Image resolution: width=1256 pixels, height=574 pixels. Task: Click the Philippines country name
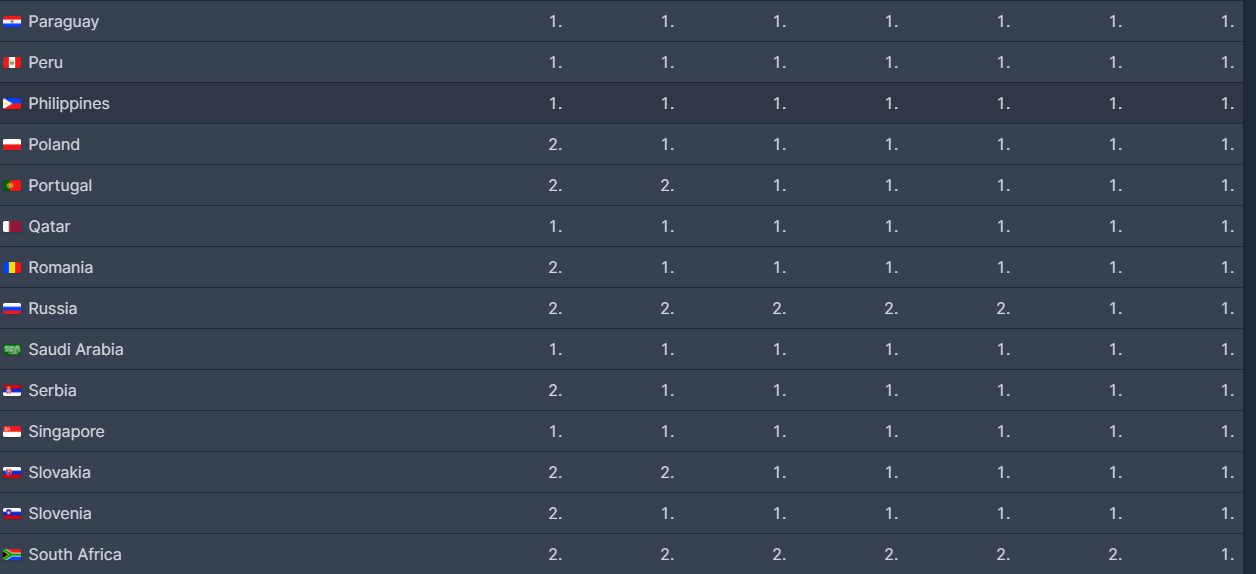point(68,103)
